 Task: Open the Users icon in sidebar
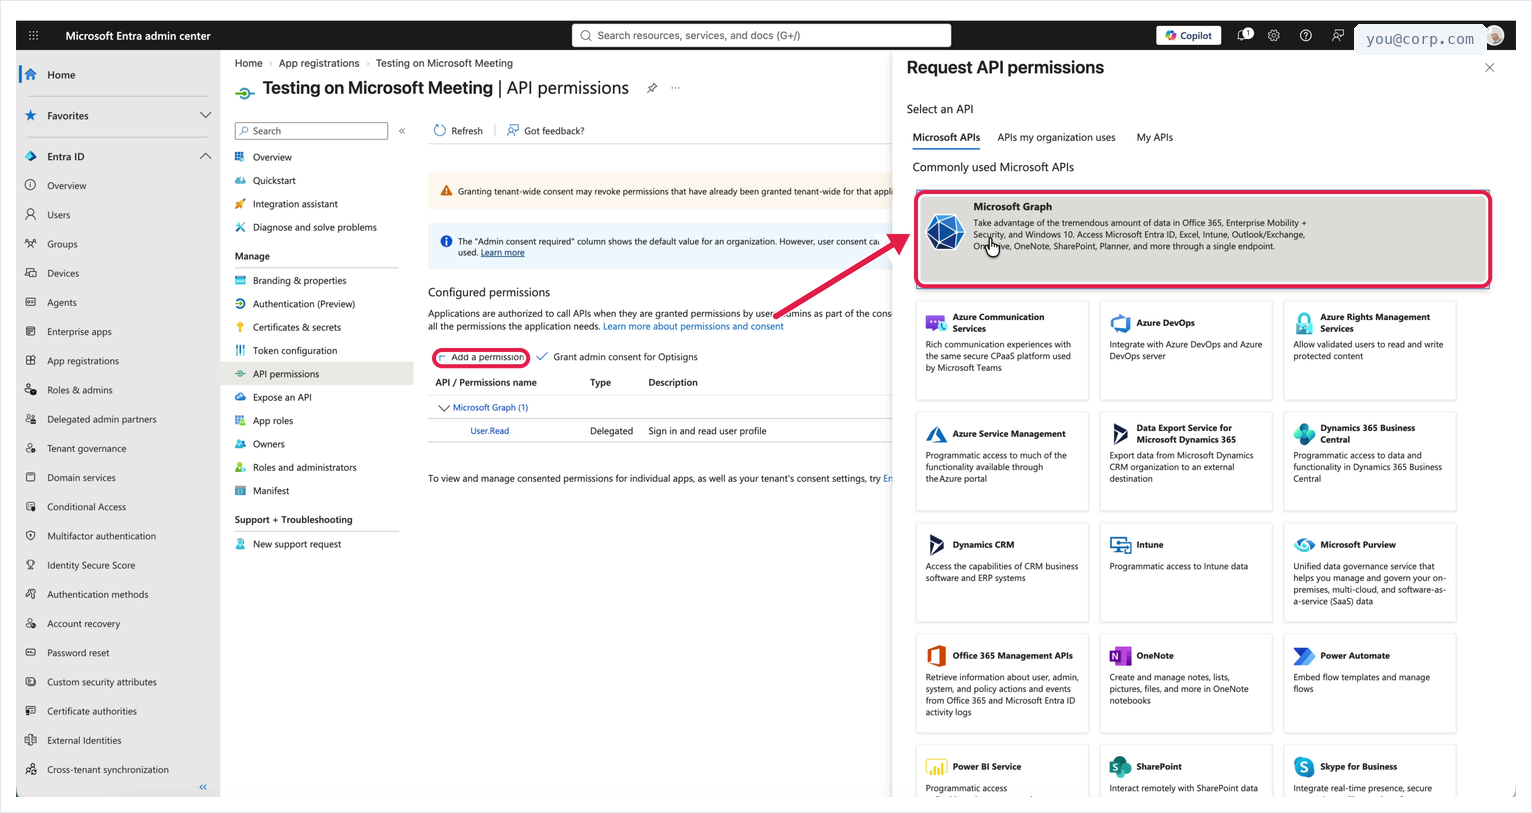31,214
